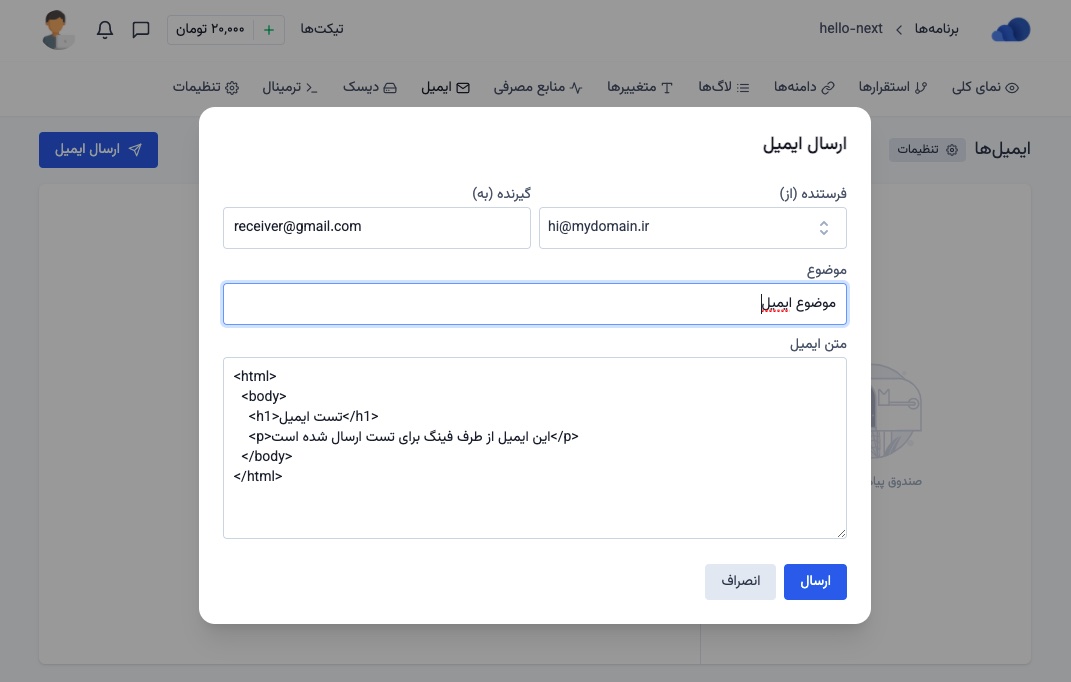Screen dimensions: 1071x682
Task: Open the تیکت‌ها tickets link
Action: pyautogui.click(x=322, y=29)
